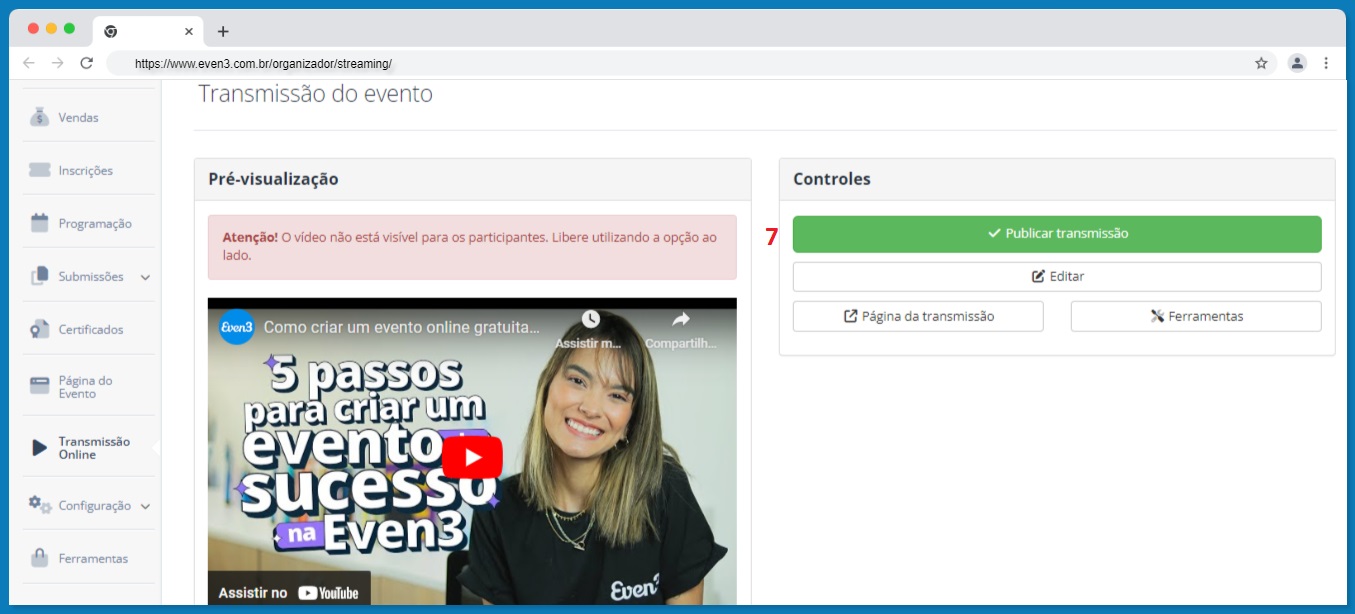Select the Transmissão Online play icon

(40, 448)
